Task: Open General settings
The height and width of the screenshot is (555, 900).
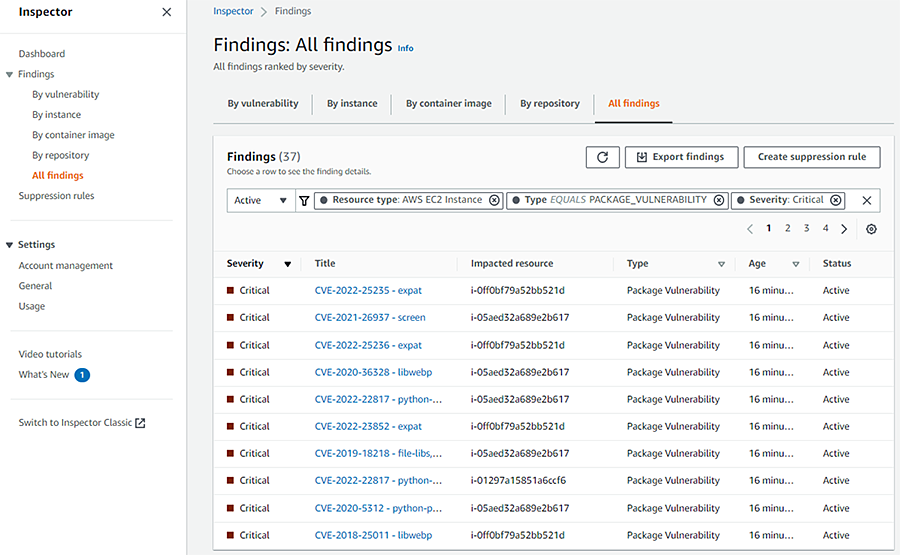Action: 35,286
